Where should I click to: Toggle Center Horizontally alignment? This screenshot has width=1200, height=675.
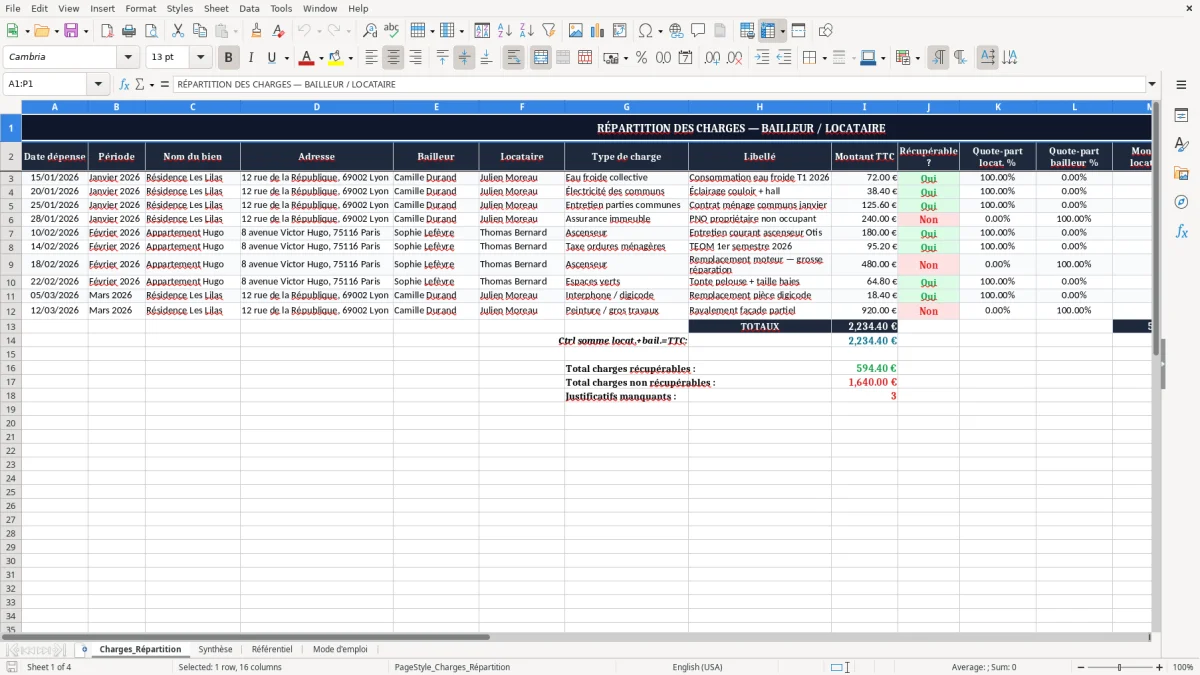[393, 58]
